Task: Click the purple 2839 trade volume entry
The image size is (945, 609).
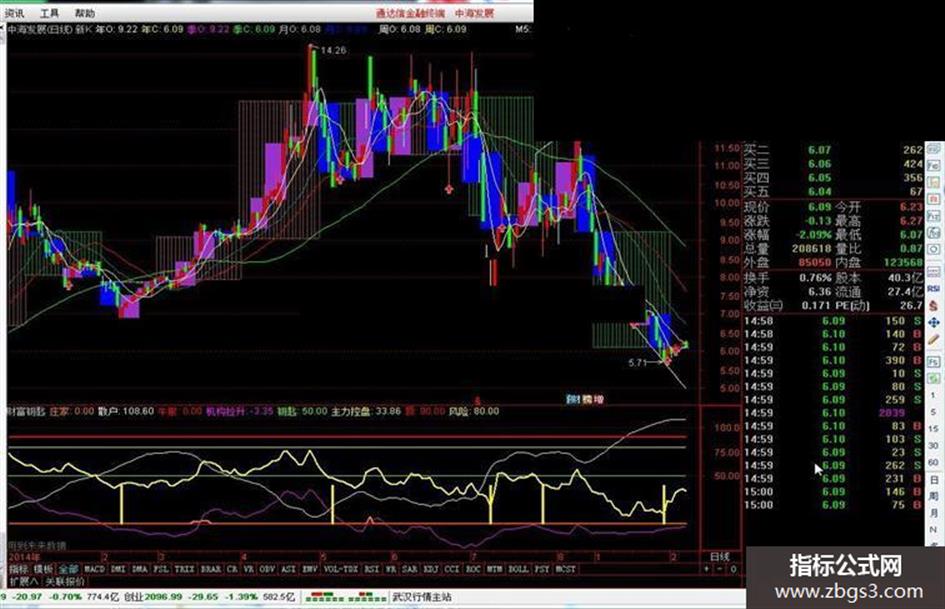Action: 891,413
